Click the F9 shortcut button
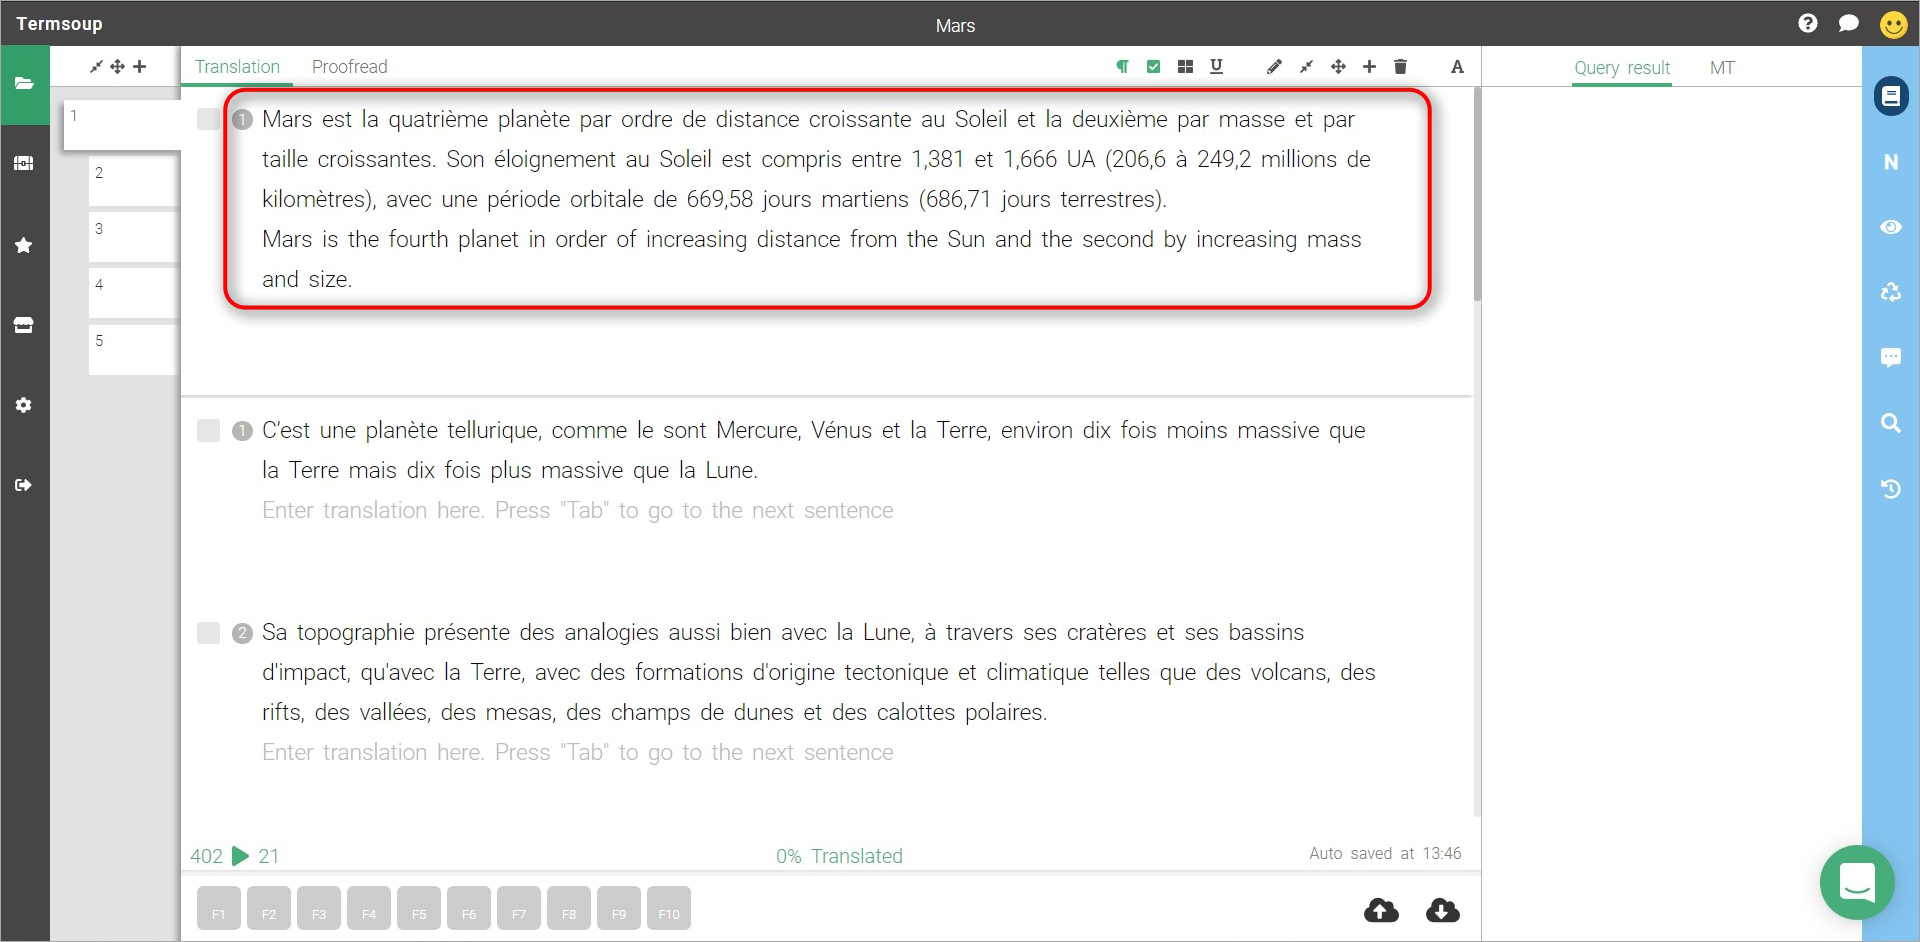The width and height of the screenshot is (1920, 942). (619, 908)
